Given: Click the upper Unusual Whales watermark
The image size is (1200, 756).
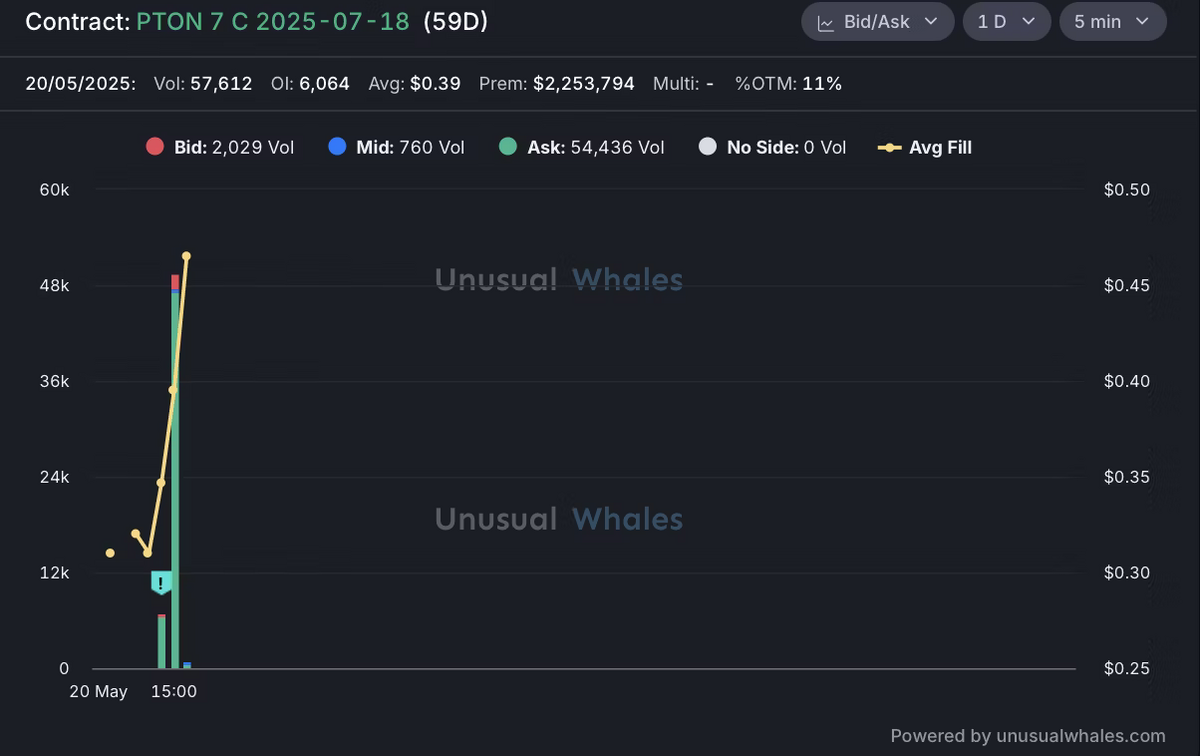Looking at the screenshot, I should click(559, 280).
